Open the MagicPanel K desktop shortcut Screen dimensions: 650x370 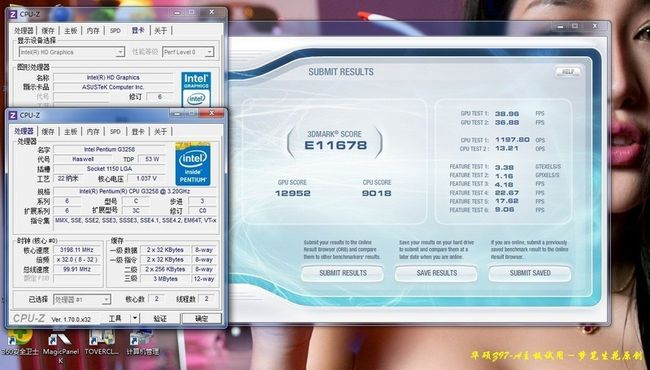61,347
